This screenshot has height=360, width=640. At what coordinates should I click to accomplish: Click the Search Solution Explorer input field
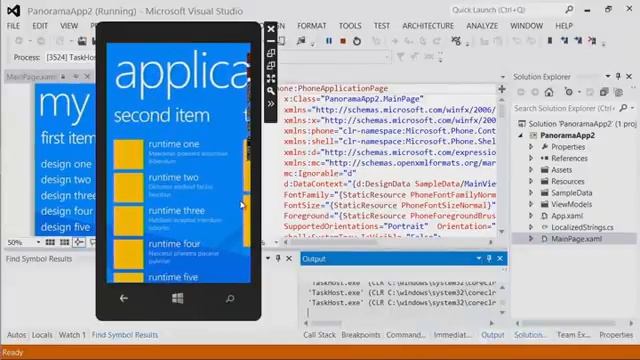[564, 108]
